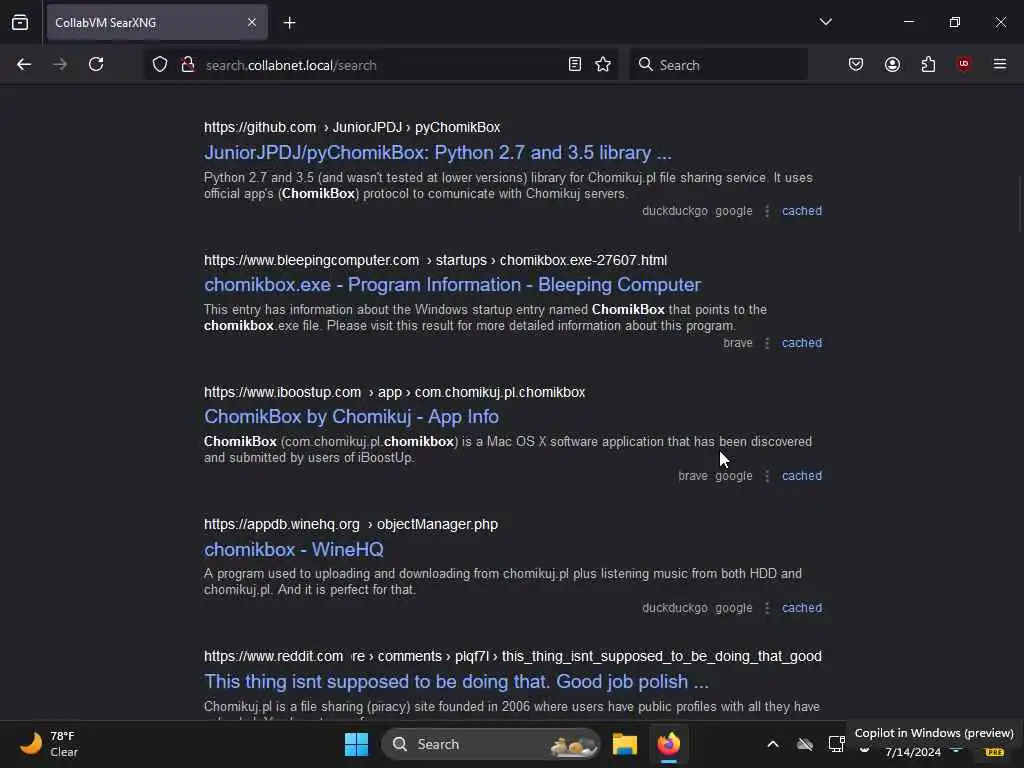Click the cloud sync tray icon

[805, 744]
